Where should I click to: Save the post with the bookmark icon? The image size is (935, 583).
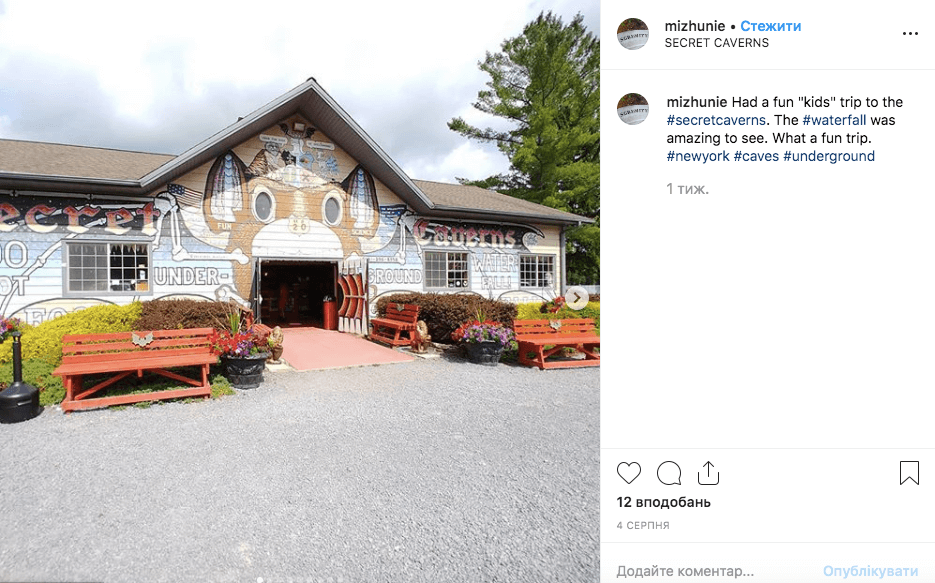(x=909, y=473)
